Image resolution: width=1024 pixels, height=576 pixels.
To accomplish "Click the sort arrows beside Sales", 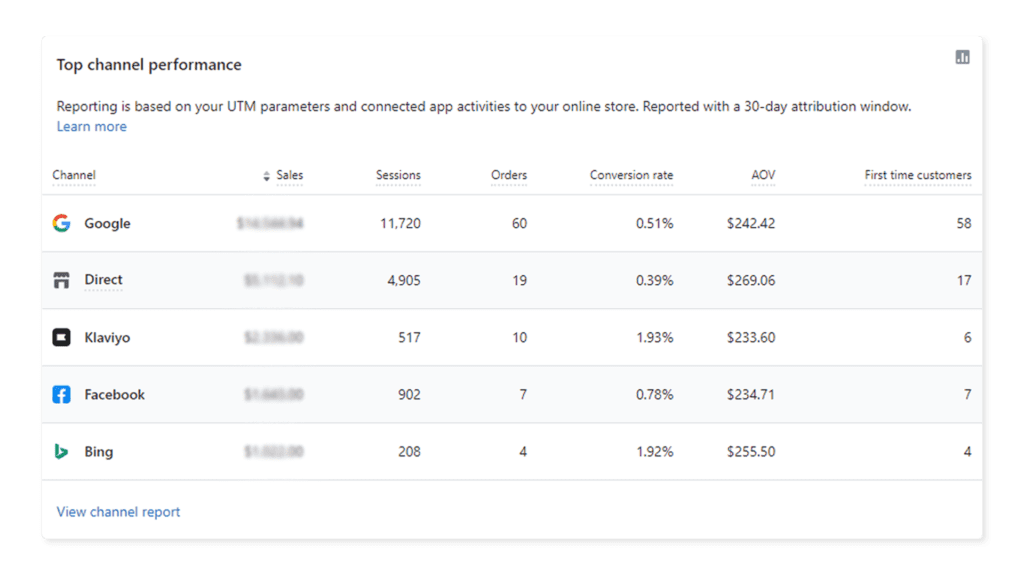I will tap(266, 176).
